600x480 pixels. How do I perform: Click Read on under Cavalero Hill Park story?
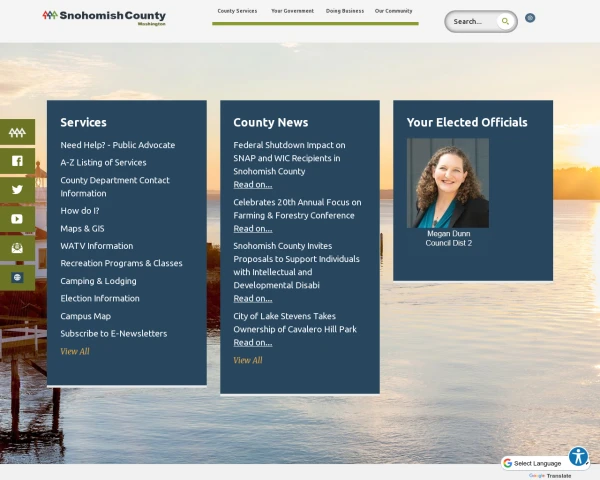coord(253,343)
